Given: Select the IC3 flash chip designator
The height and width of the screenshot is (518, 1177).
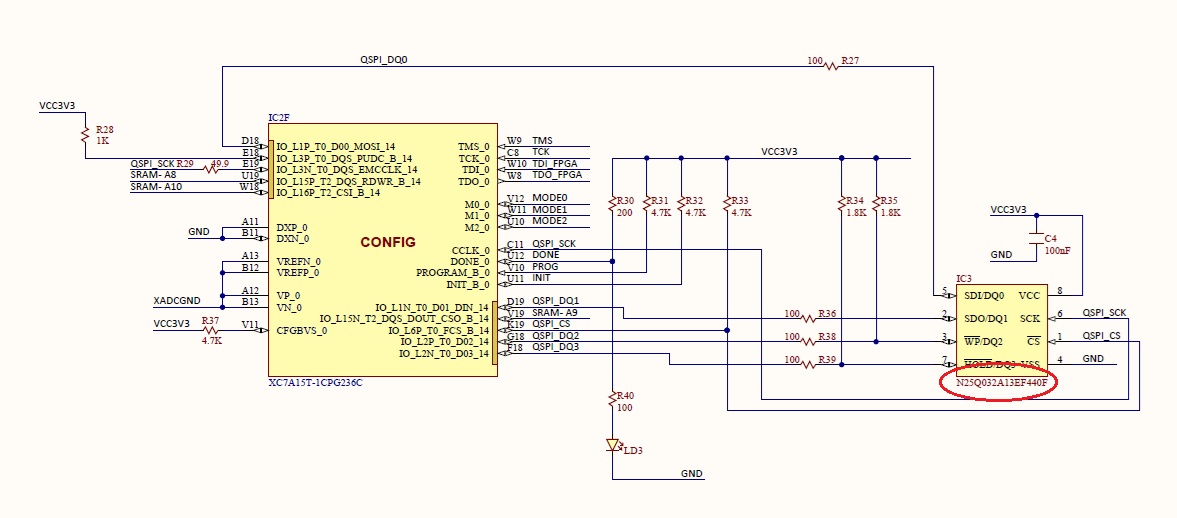Looking at the screenshot, I should (x=963, y=277).
